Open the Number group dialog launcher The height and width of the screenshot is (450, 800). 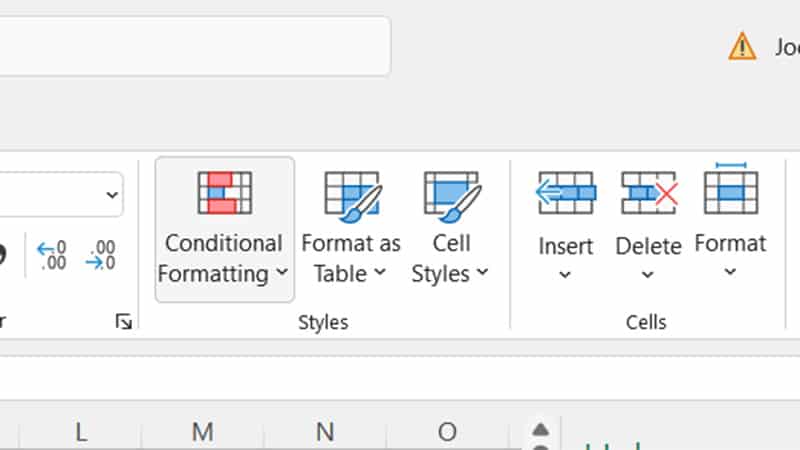coord(123,321)
